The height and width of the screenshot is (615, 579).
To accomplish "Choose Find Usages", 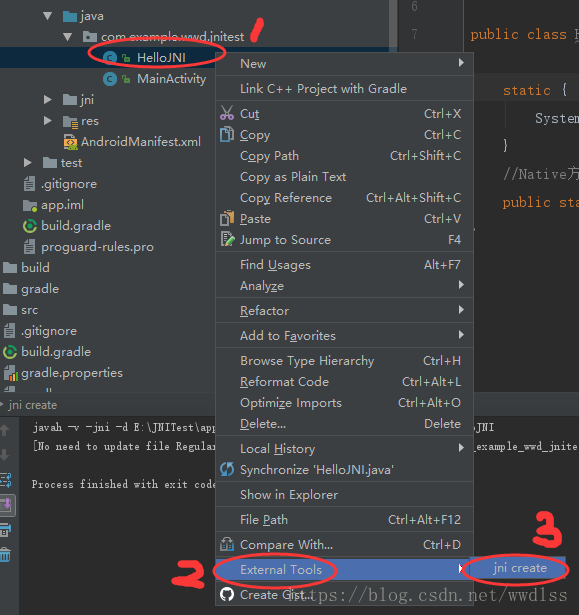I will tap(344, 265).
